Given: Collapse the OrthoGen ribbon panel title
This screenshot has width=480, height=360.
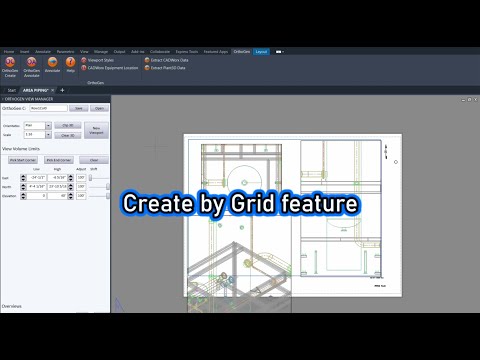Looking at the screenshot, I should coord(96,83).
